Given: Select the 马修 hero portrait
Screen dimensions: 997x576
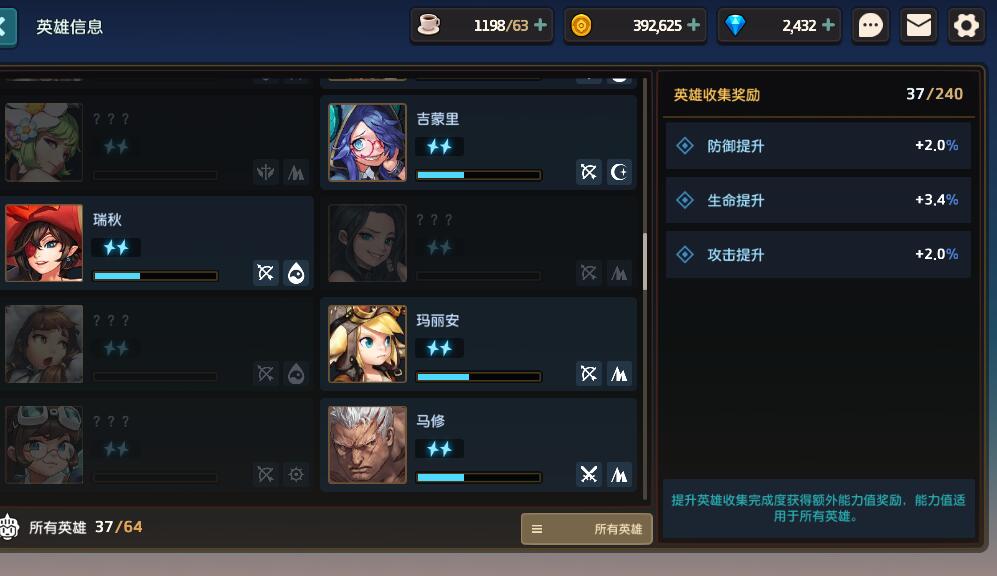Looking at the screenshot, I should click(x=367, y=445).
